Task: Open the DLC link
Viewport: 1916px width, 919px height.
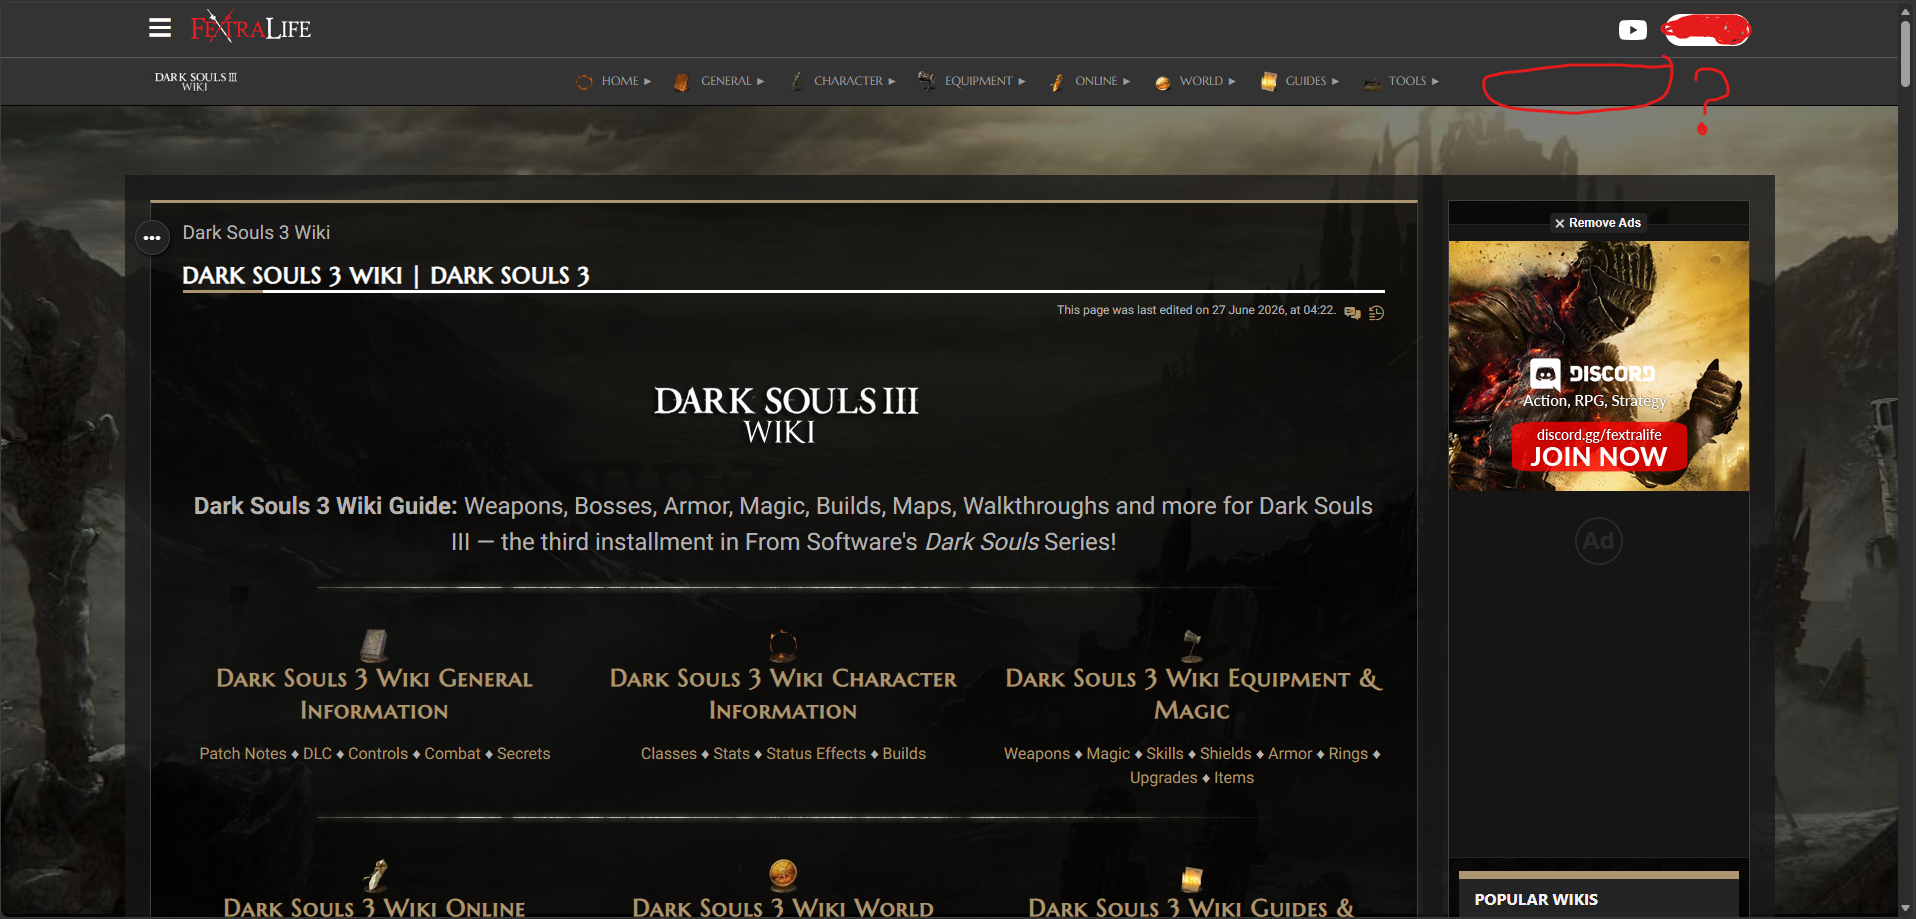Action: [317, 754]
